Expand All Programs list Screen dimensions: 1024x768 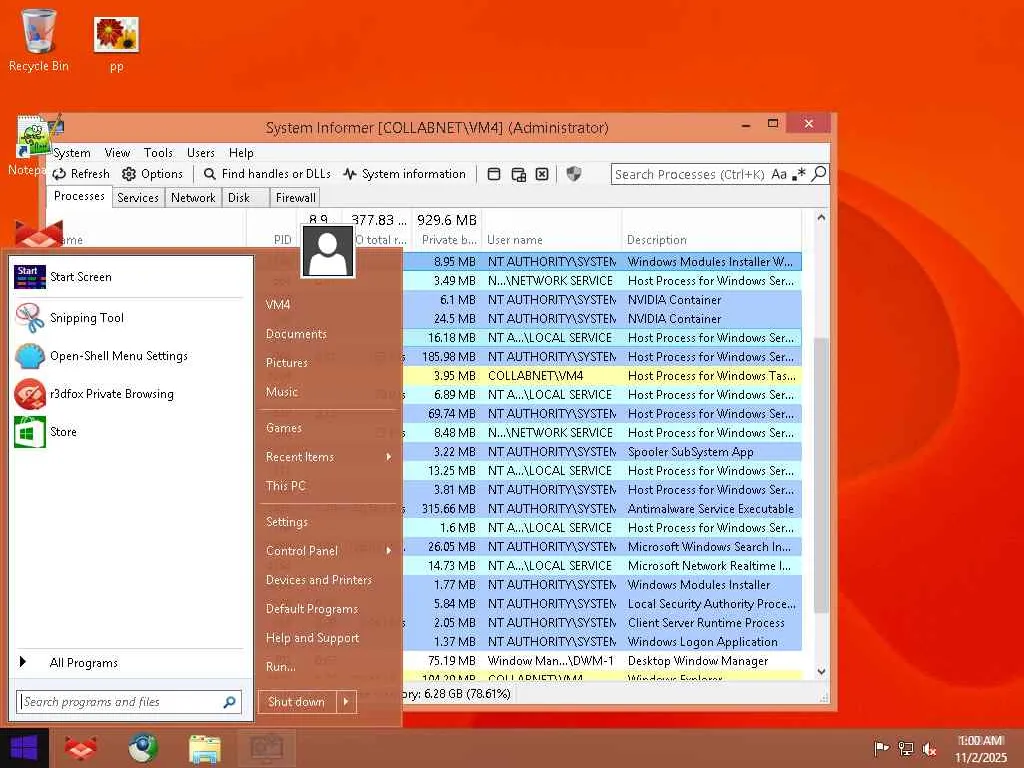coord(127,663)
